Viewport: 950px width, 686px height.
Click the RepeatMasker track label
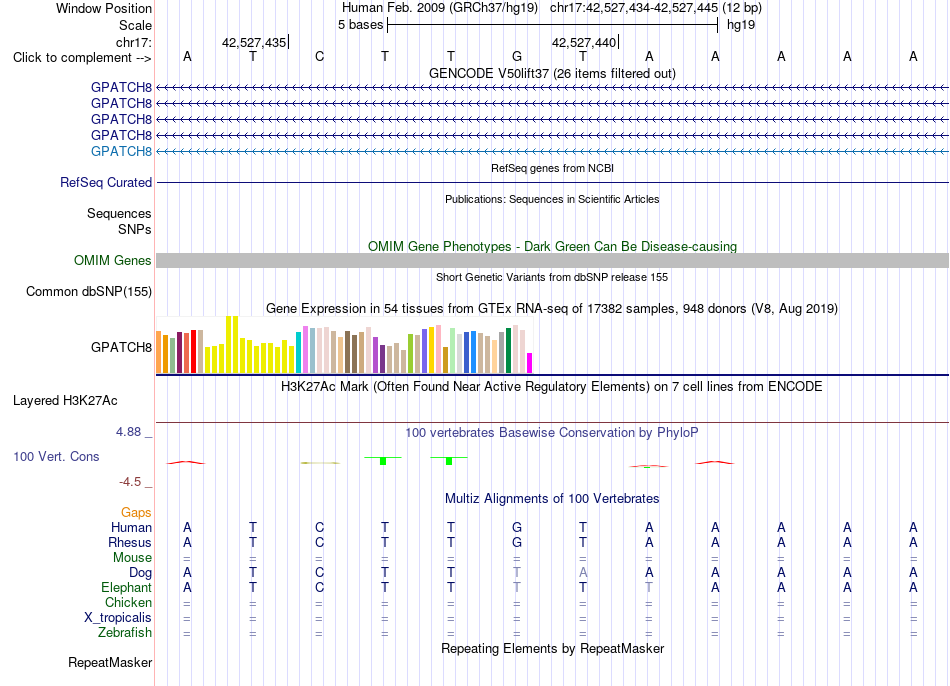pos(110,662)
